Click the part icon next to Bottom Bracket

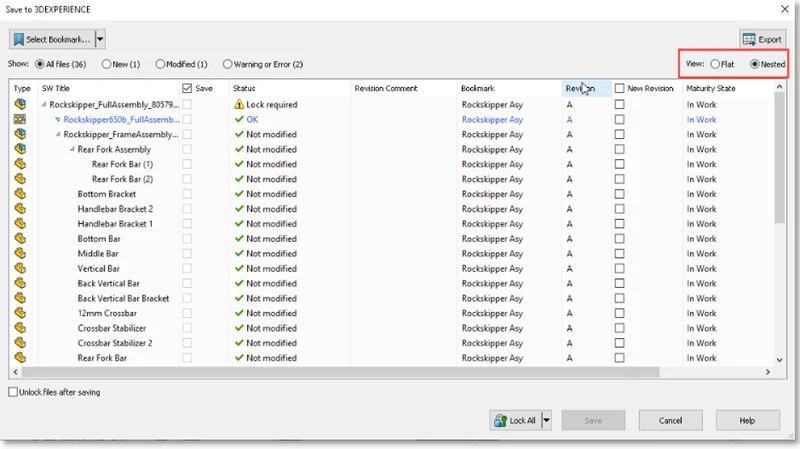pyautogui.click(x=19, y=194)
